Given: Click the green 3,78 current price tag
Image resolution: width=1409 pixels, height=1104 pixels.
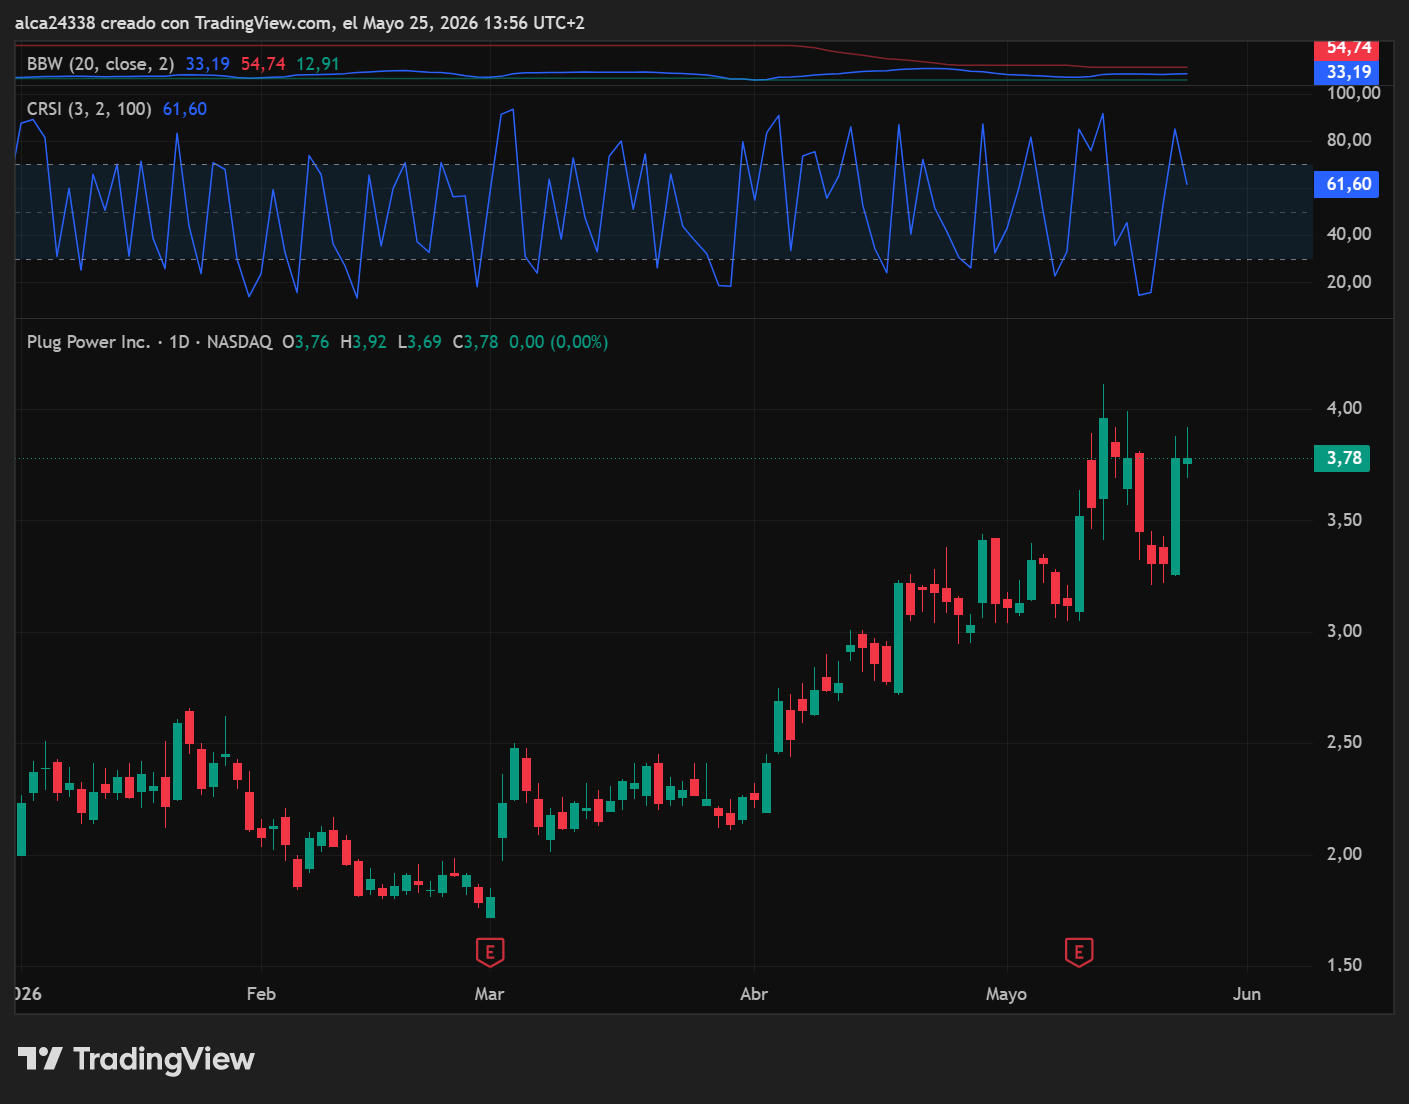Looking at the screenshot, I should [x=1342, y=458].
